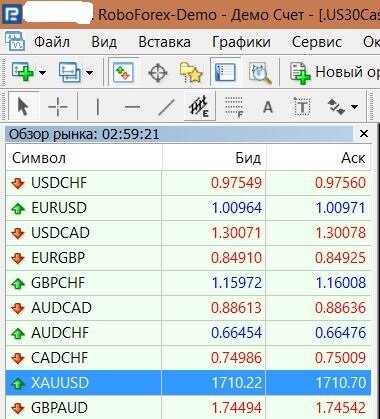Click the Аск column header
Viewport: 380px width, 419px height.
click(x=319, y=158)
